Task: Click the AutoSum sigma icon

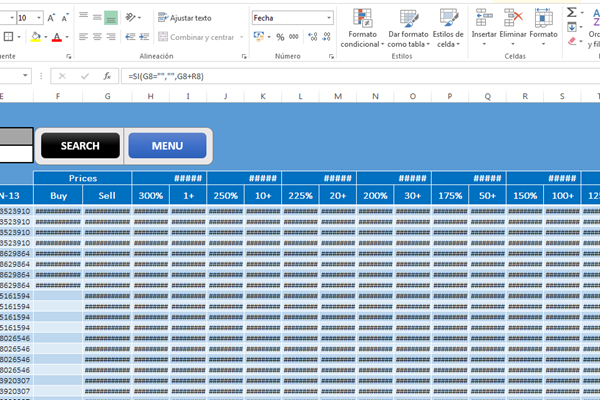Action: pyautogui.click(x=573, y=12)
